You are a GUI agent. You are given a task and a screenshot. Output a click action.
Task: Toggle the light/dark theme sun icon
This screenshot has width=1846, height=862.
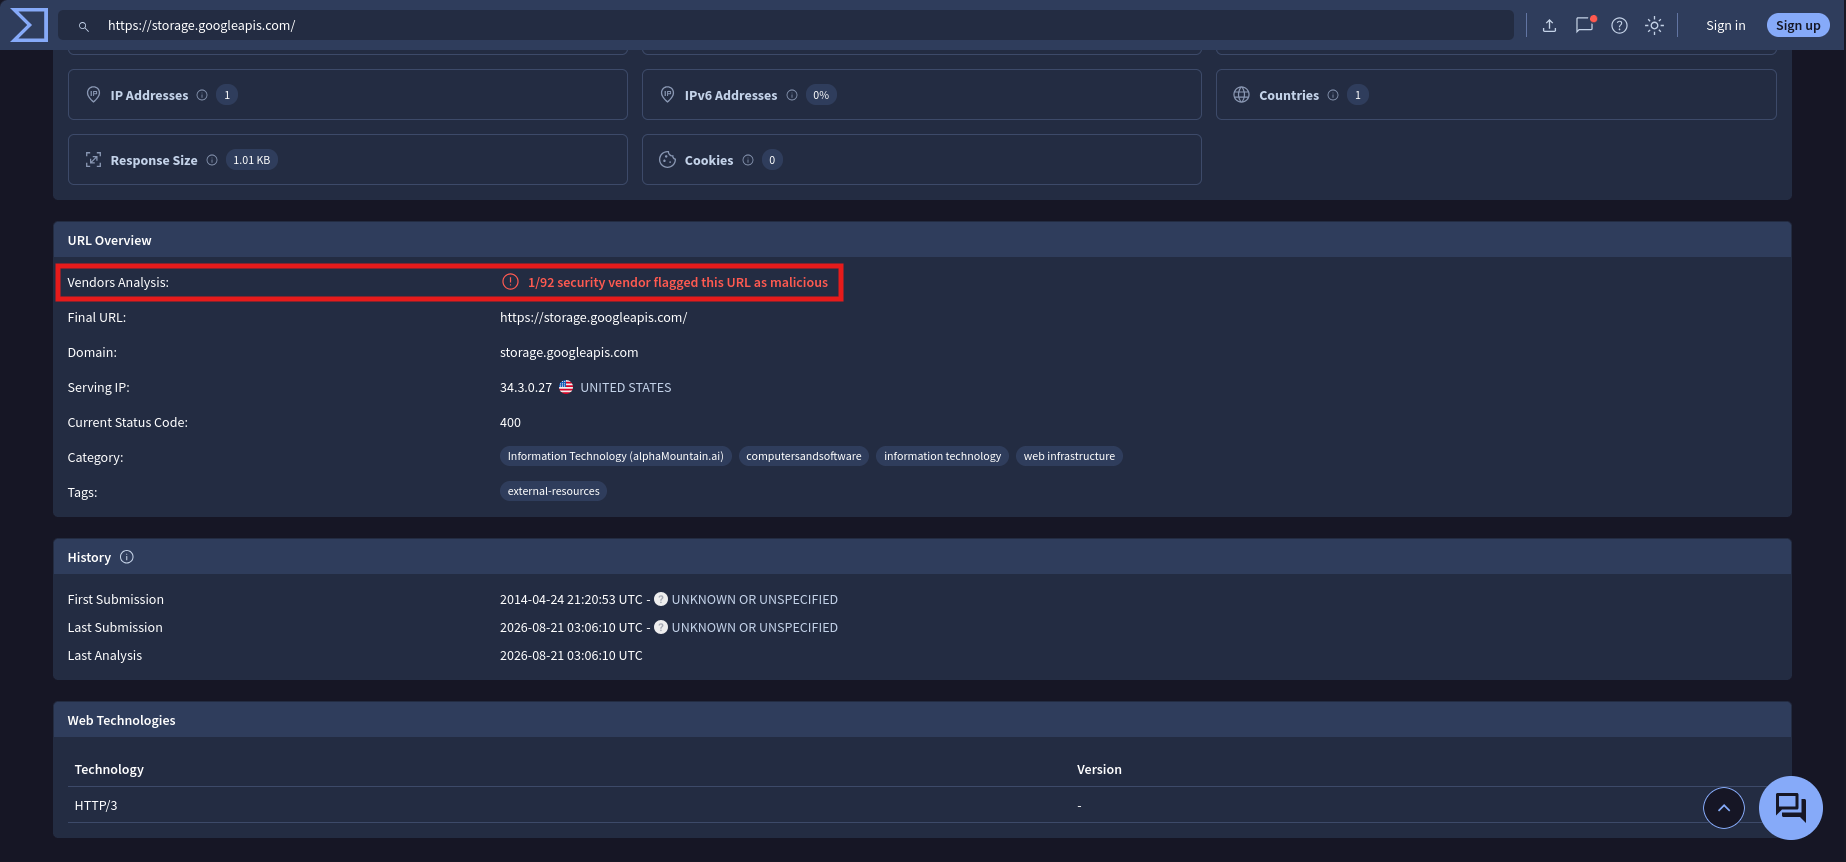(x=1654, y=26)
